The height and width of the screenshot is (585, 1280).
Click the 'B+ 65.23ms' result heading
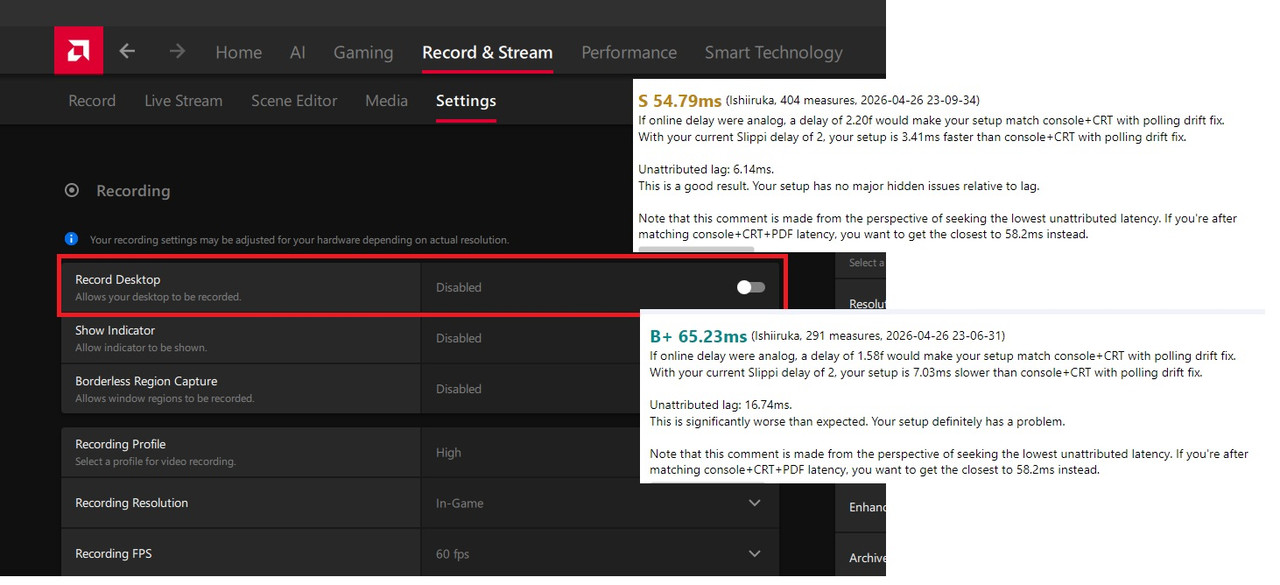[698, 336]
